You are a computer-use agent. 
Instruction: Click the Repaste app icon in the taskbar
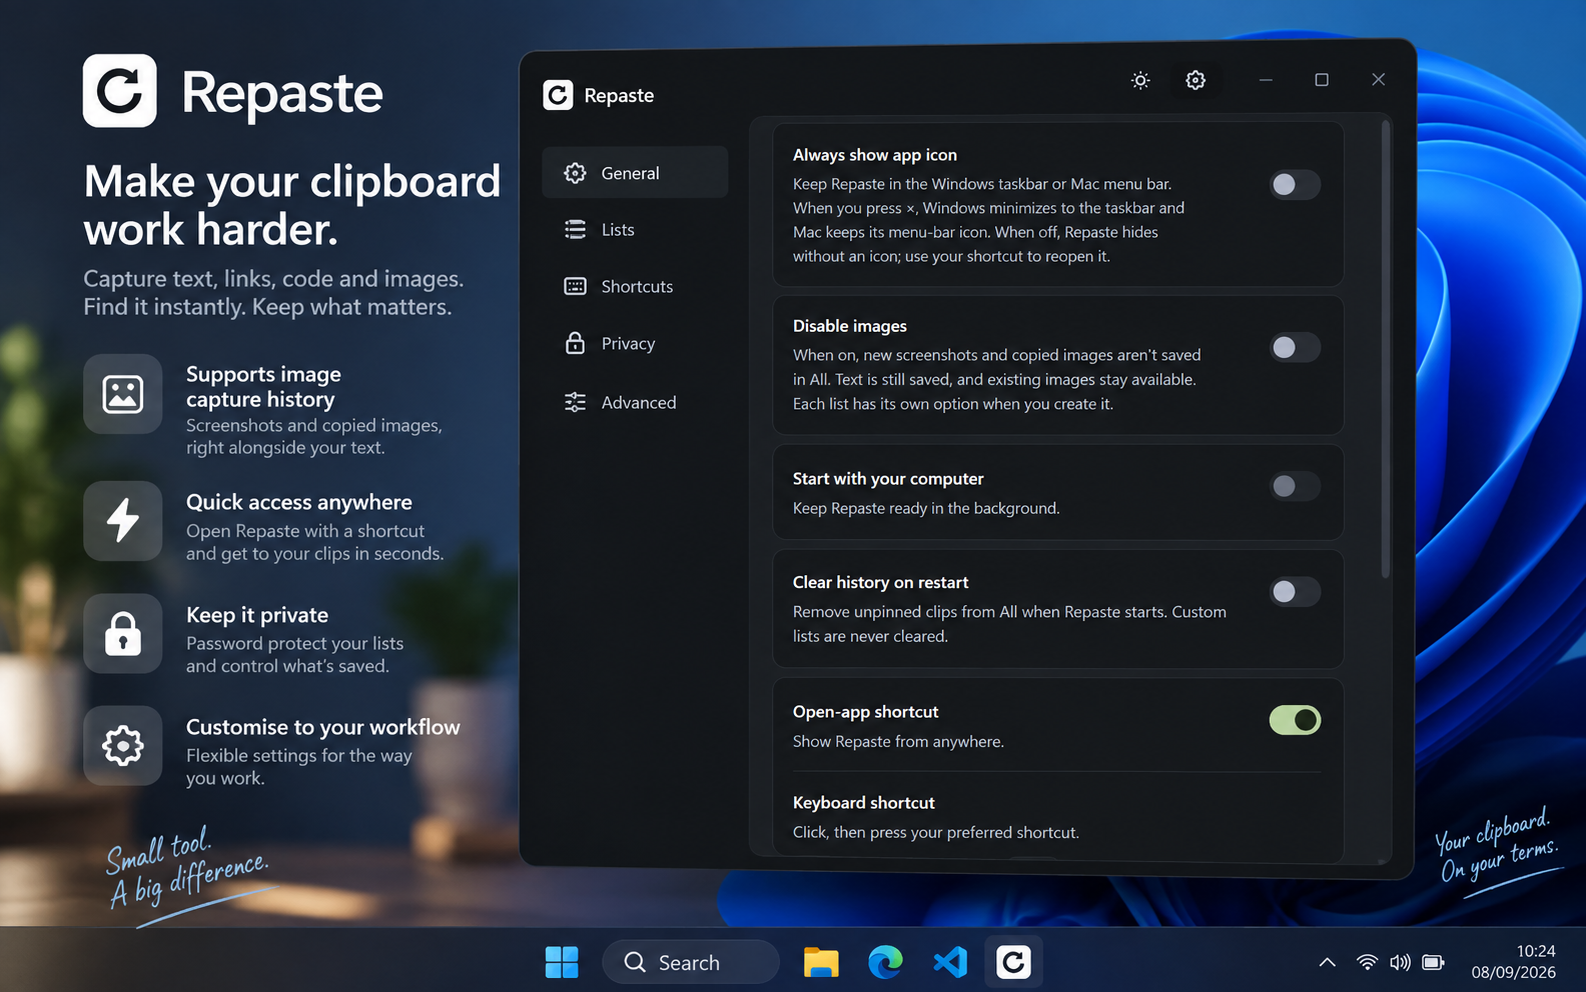pyautogui.click(x=1013, y=962)
